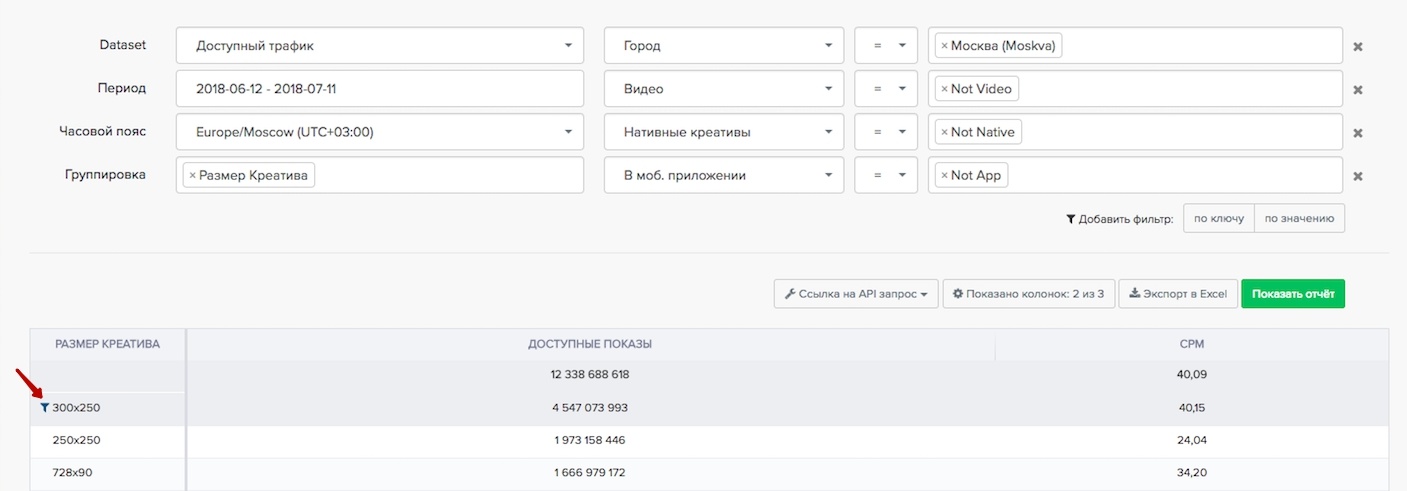Viewport: 1407px width, 491px height.
Task: Remove the Москва (Moskva) tag
Action: 944,46
